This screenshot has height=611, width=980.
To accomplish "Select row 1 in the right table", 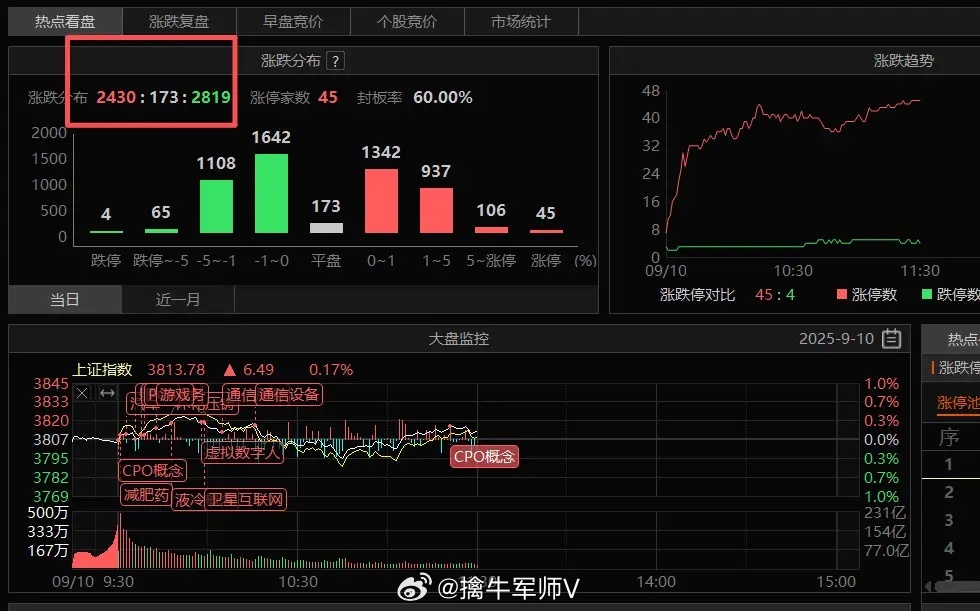I will click(951, 464).
